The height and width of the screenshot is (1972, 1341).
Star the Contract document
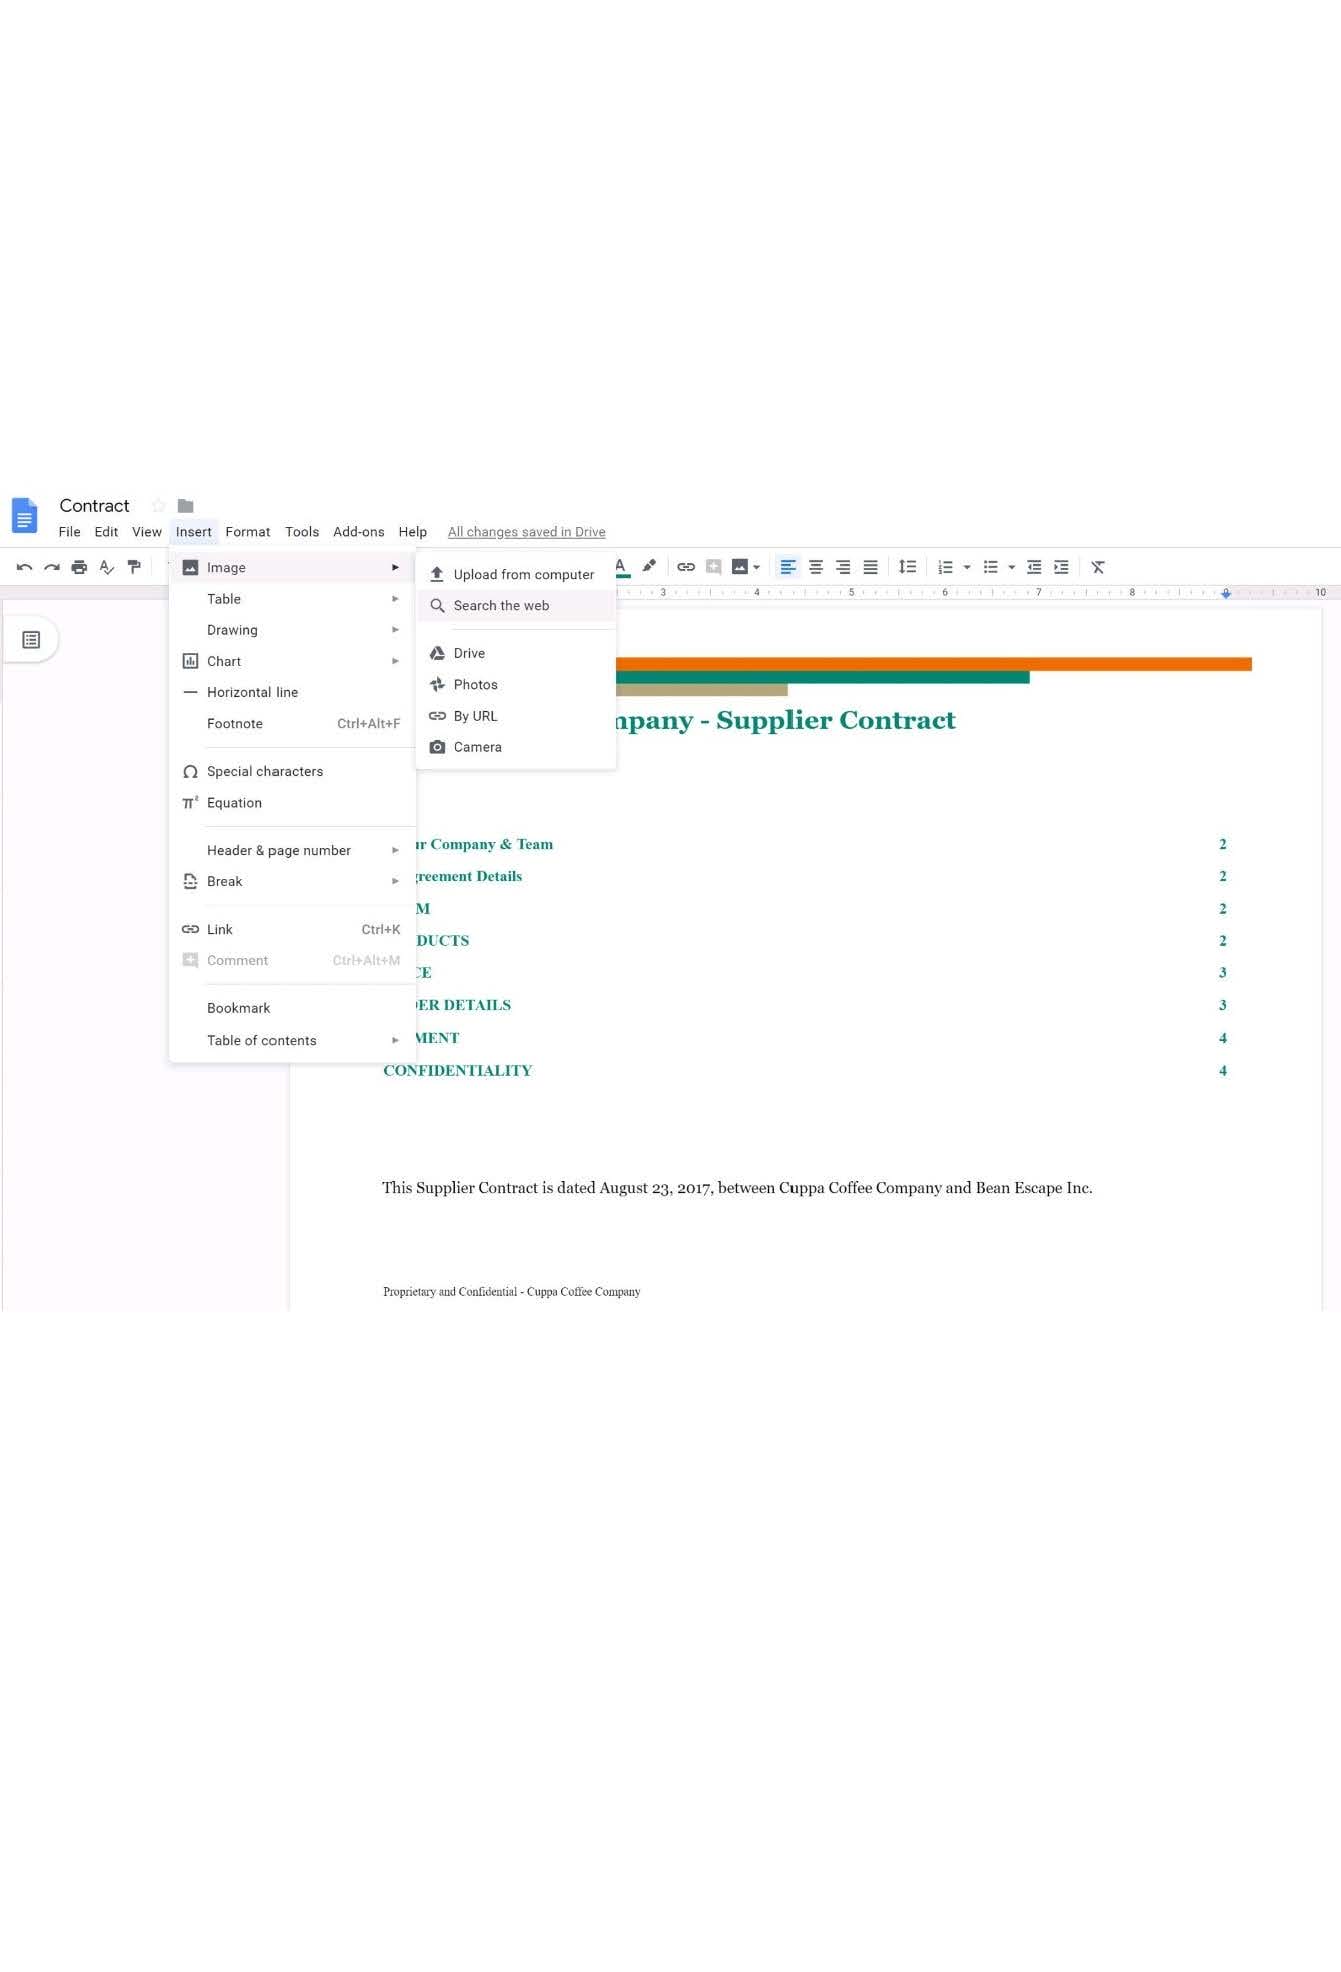[x=158, y=506]
